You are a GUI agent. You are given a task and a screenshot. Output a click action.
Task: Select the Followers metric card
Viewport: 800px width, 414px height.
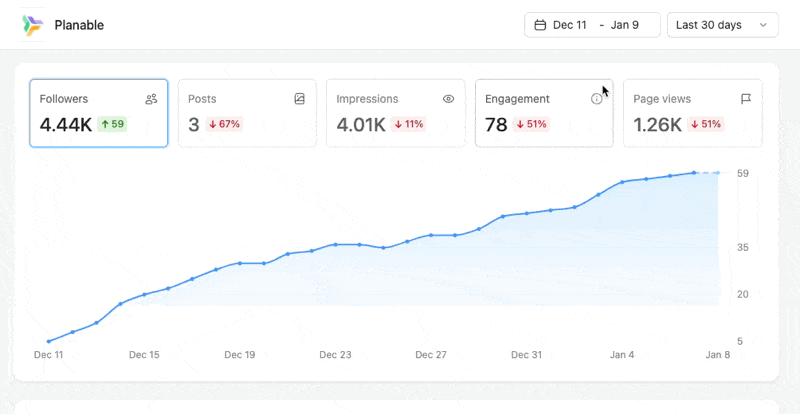[98, 113]
